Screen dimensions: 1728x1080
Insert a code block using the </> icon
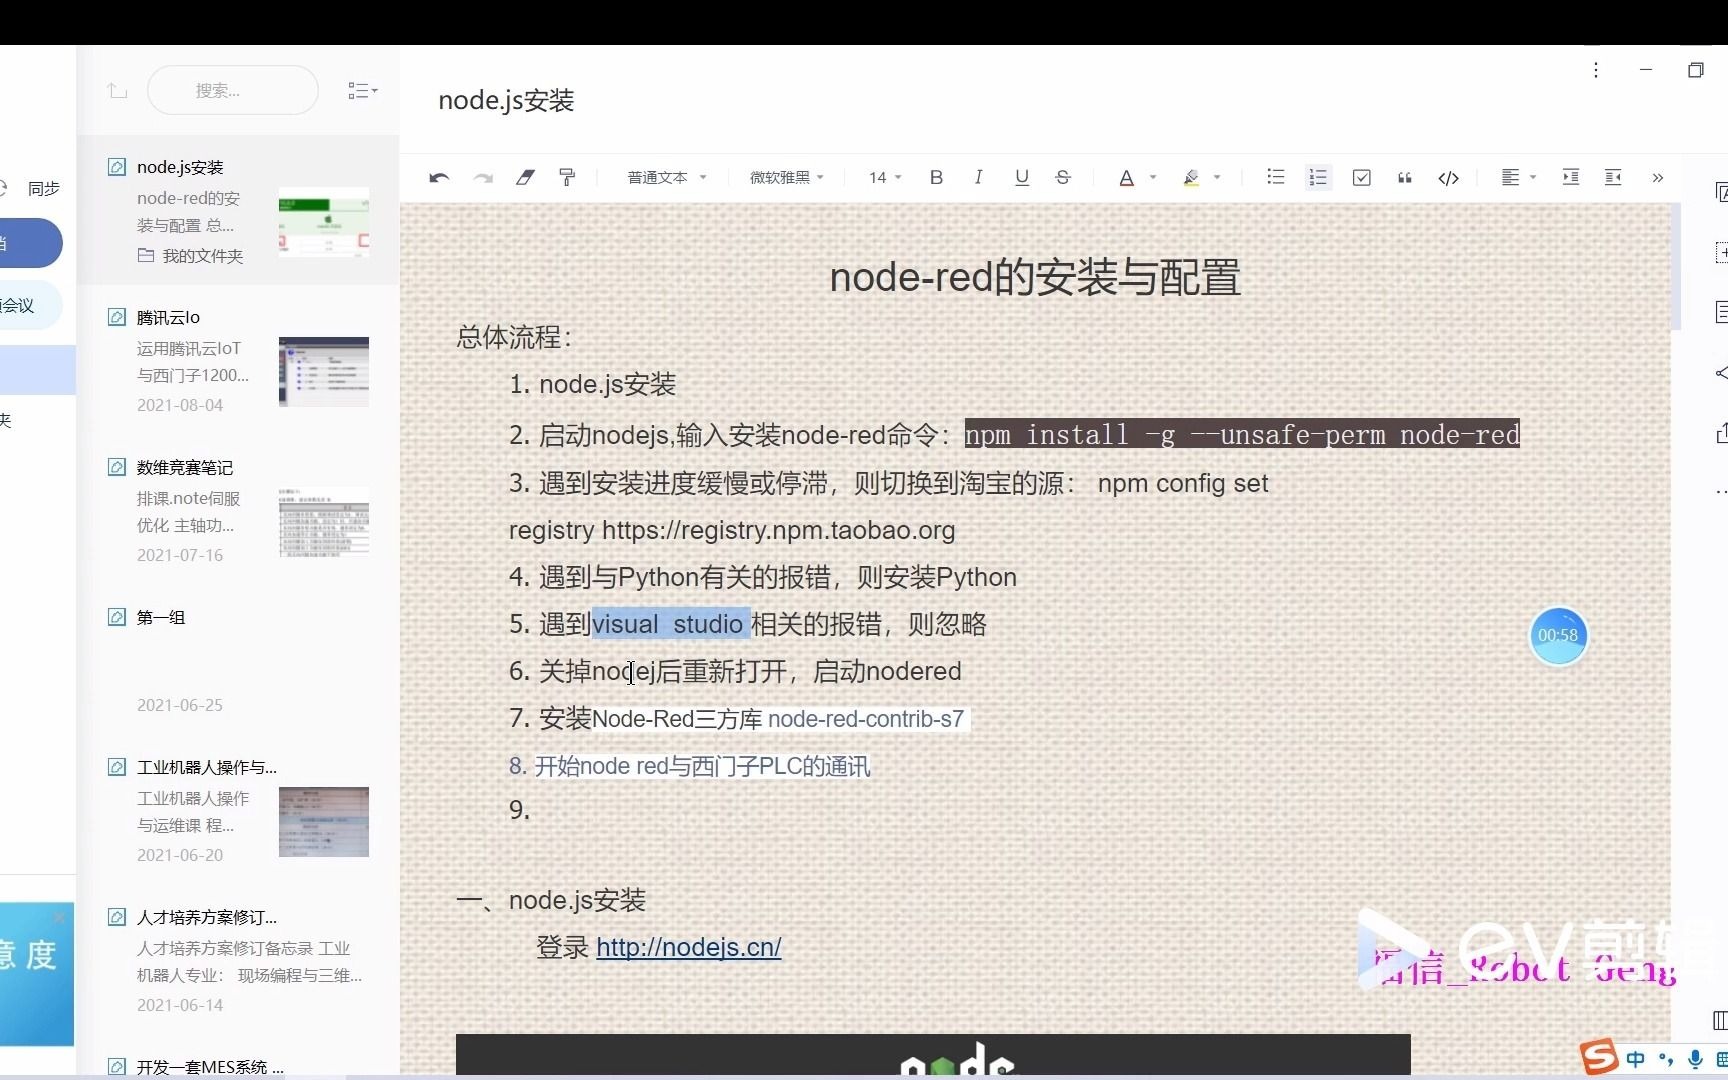[x=1448, y=177]
